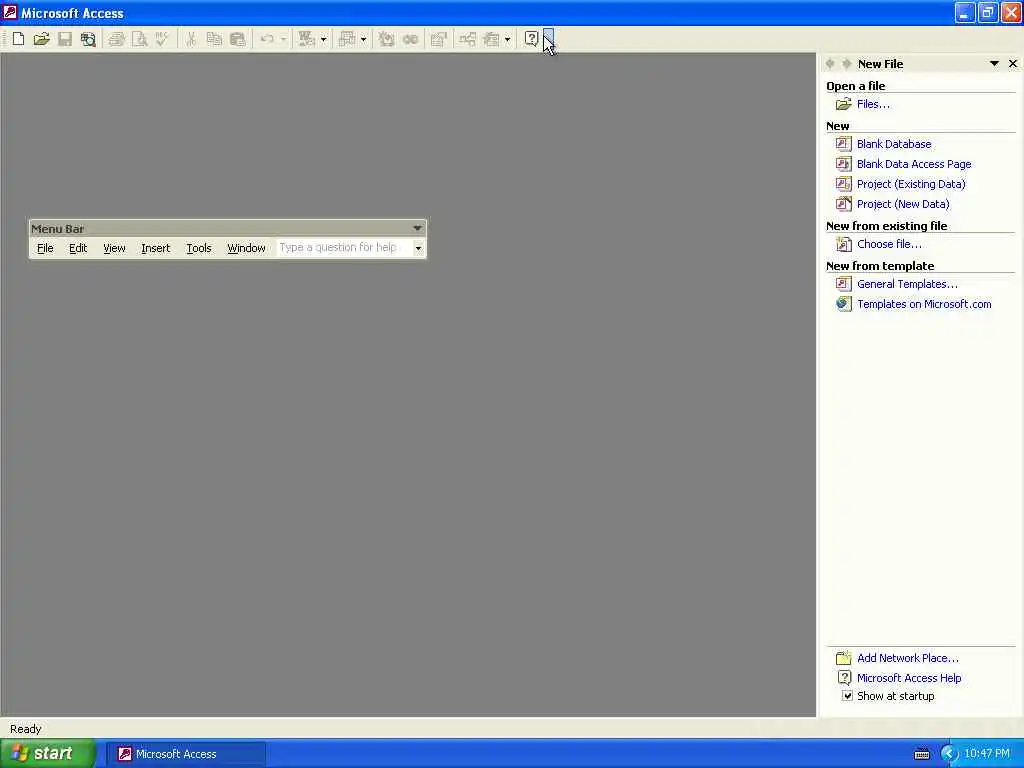Open the Insert menu
Image resolution: width=1024 pixels, height=768 pixels.
[x=155, y=248]
